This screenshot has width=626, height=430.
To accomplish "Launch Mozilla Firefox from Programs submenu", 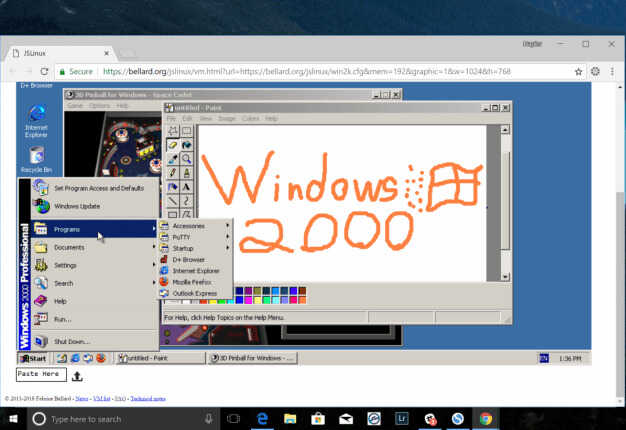I will [x=196, y=282].
